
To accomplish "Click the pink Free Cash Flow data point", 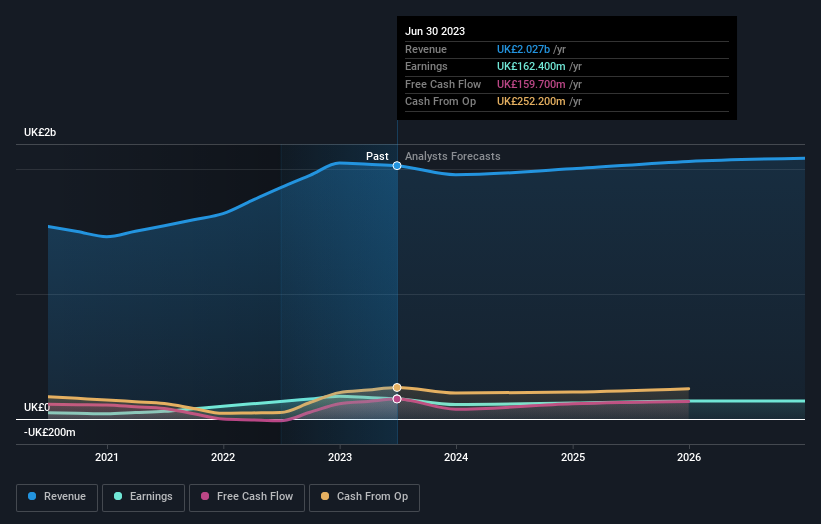I will pyautogui.click(x=397, y=399).
